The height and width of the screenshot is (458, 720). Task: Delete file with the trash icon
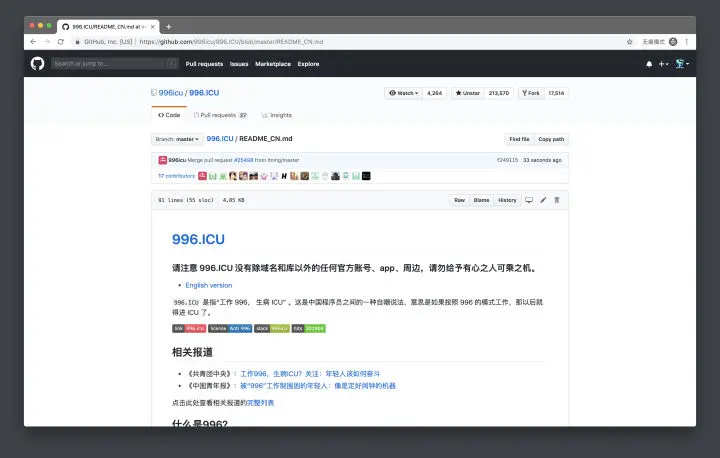(557, 200)
